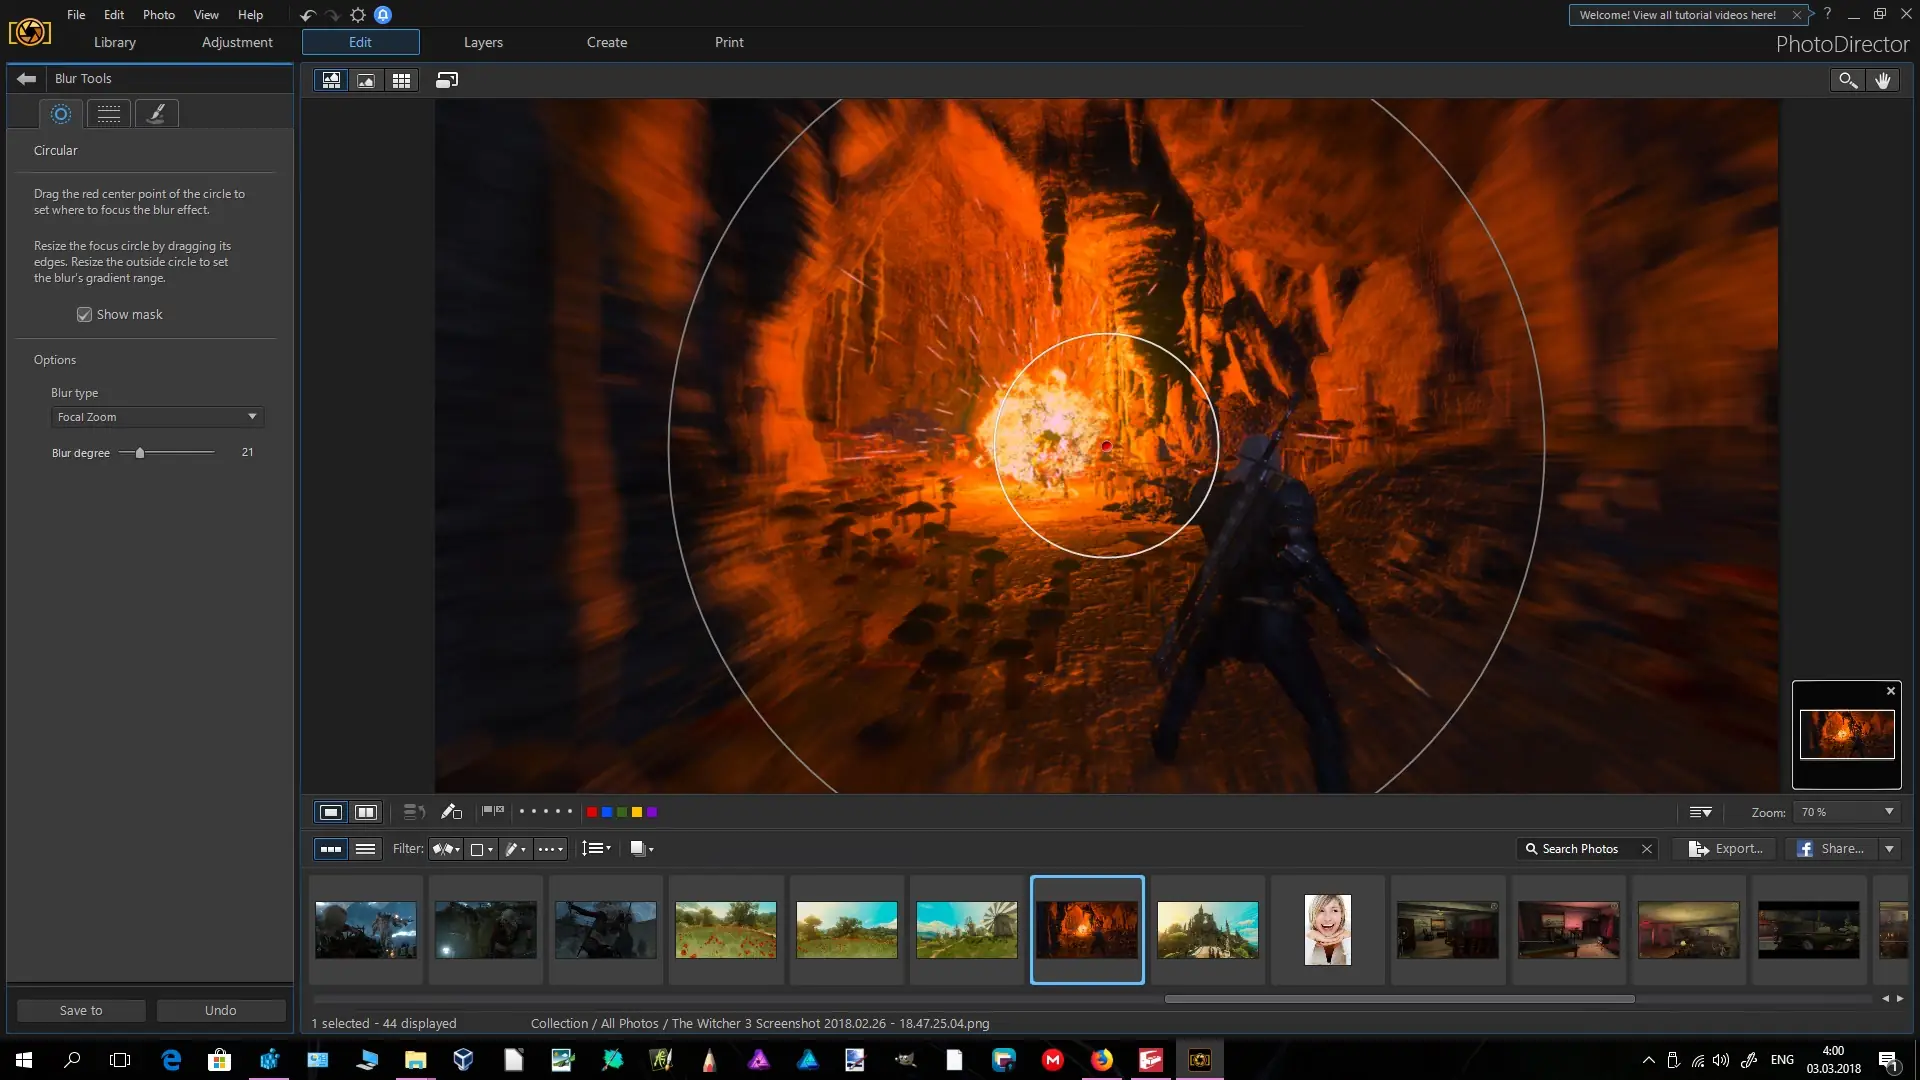Select the hand pan tool
This screenshot has height=1080, width=1920.
tap(1883, 81)
